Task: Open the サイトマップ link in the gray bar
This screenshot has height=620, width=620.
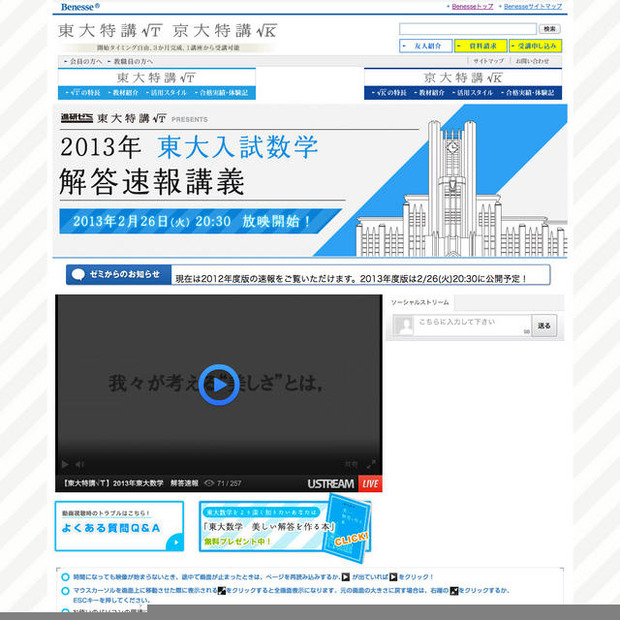Action: point(488,61)
